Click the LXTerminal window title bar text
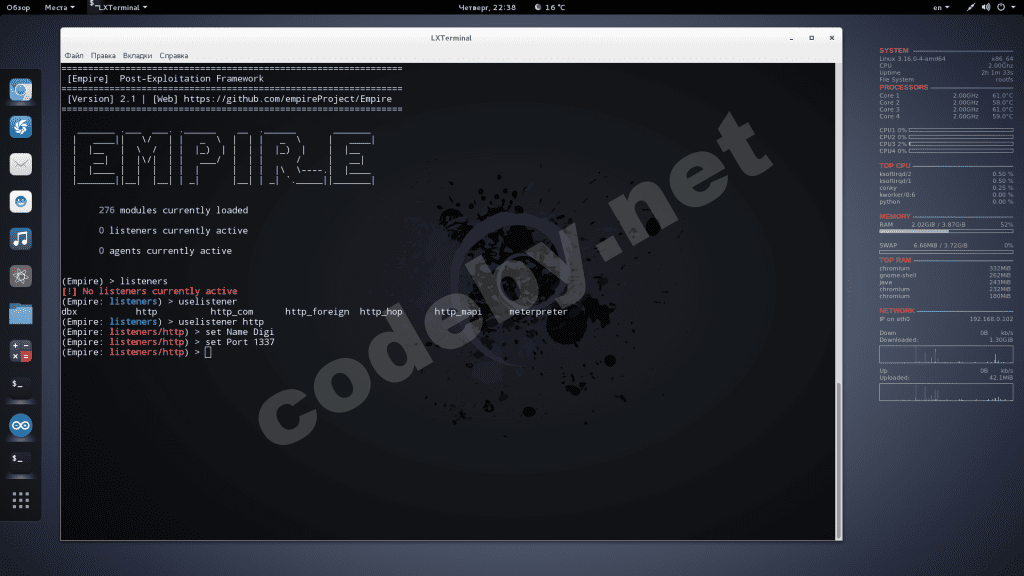This screenshot has height=576, width=1024. click(451, 38)
